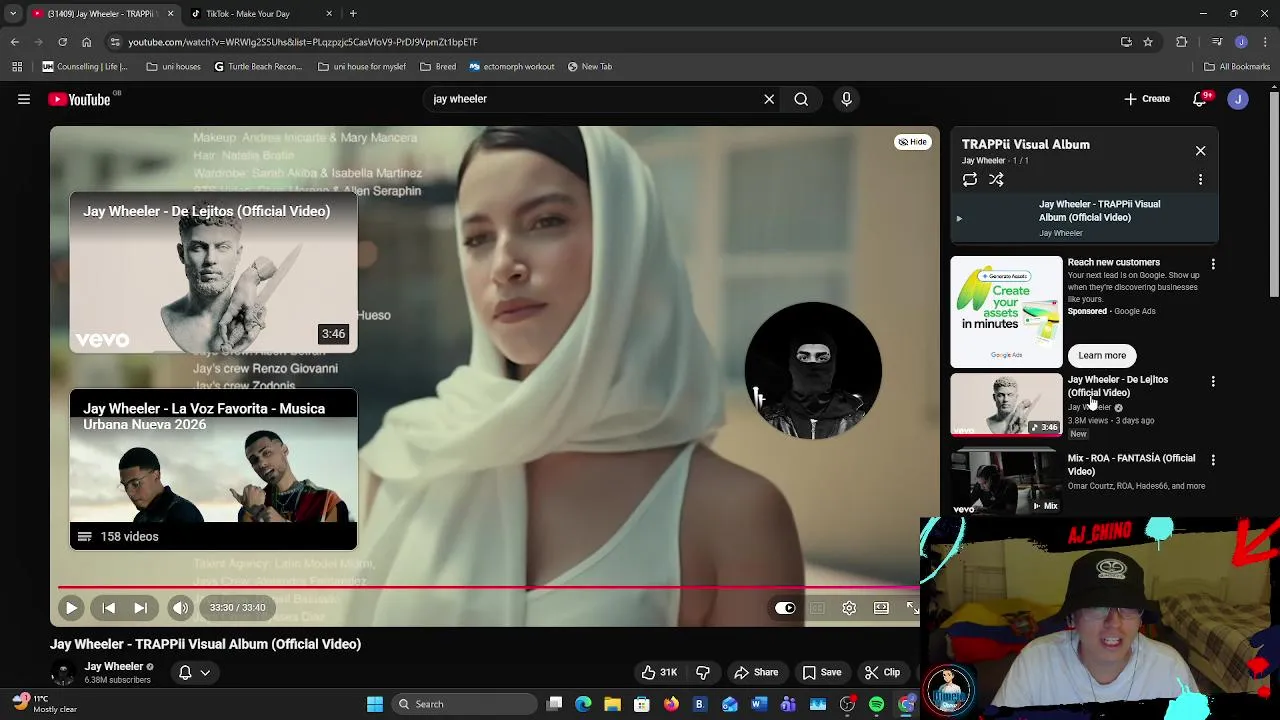Open Spotify from the taskbar
Screen dimensions: 1280x720
pyautogui.click(x=877, y=704)
